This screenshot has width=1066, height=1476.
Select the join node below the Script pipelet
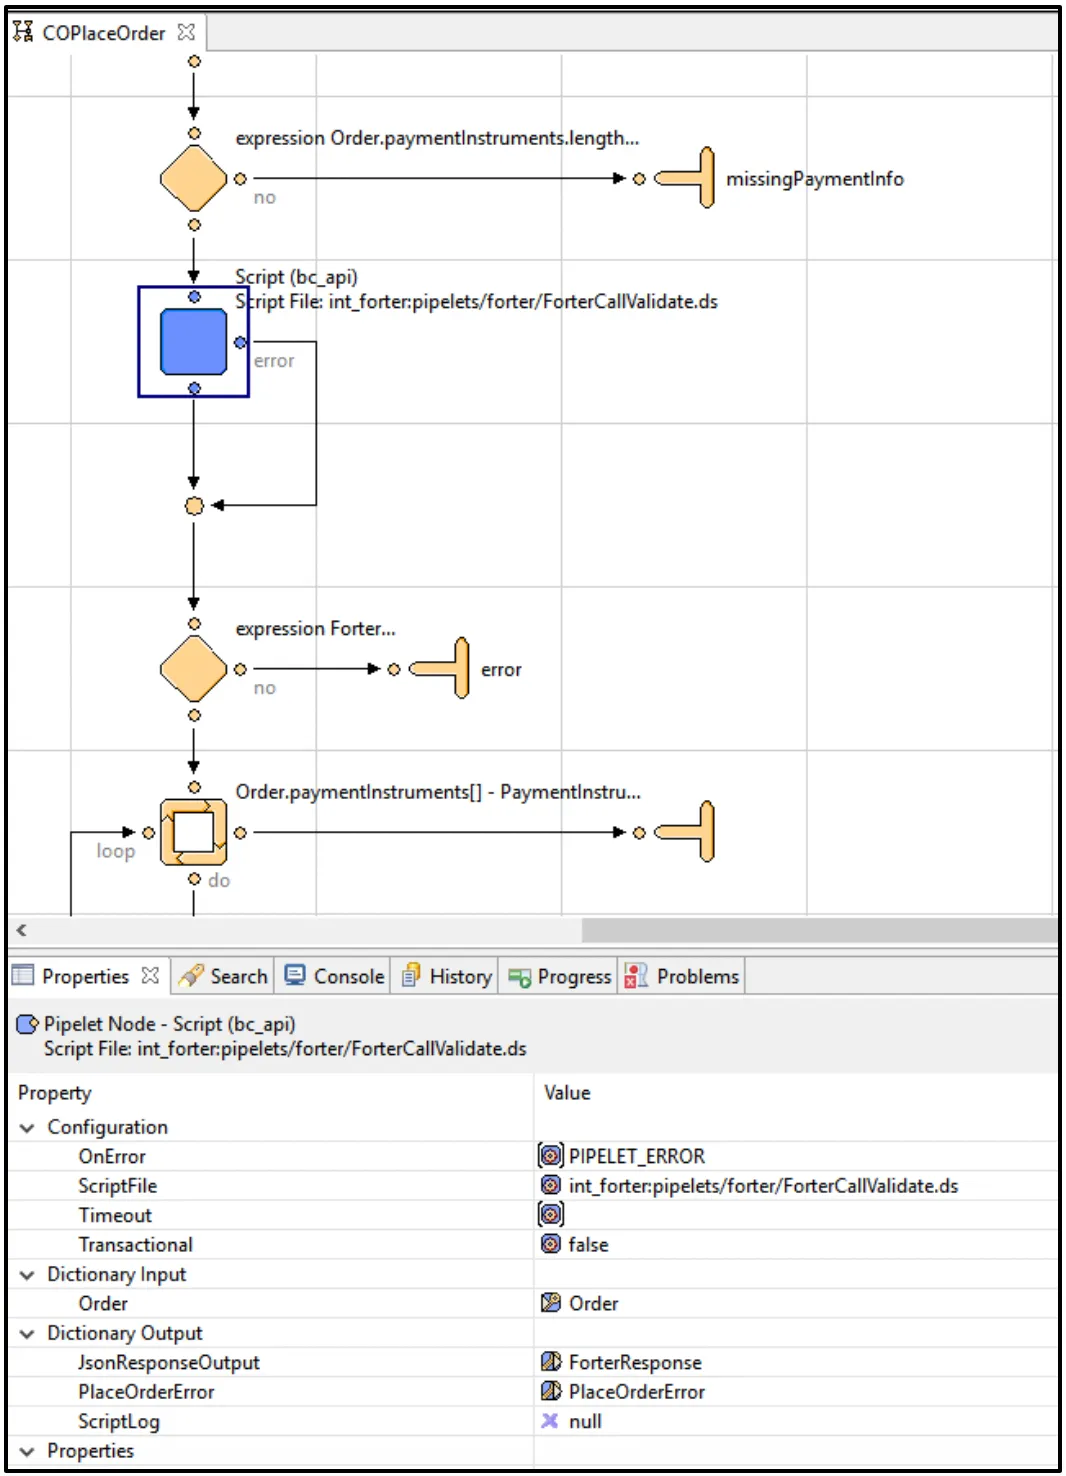tap(194, 506)
